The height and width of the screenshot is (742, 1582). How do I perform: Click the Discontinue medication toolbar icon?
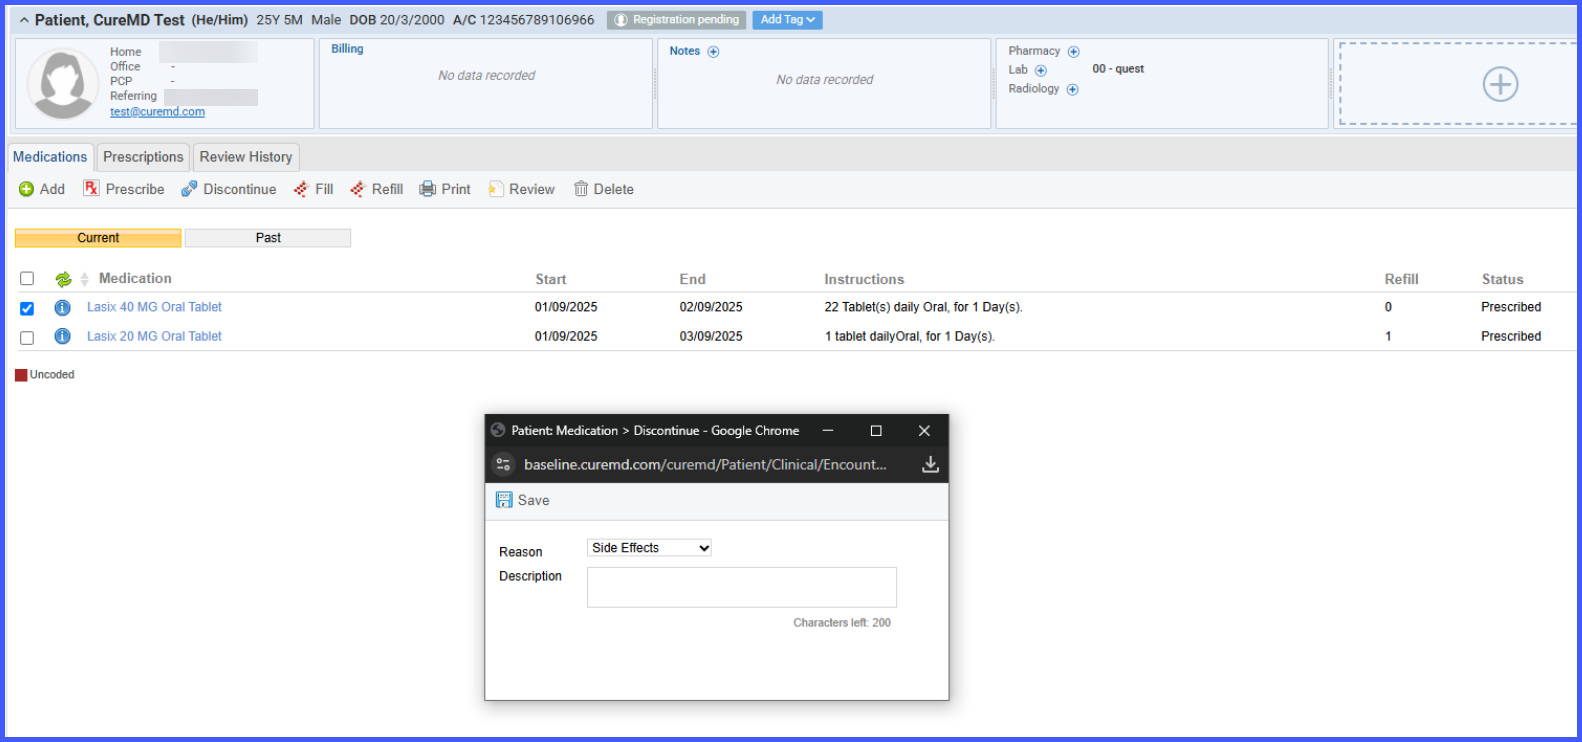point(189,189)
